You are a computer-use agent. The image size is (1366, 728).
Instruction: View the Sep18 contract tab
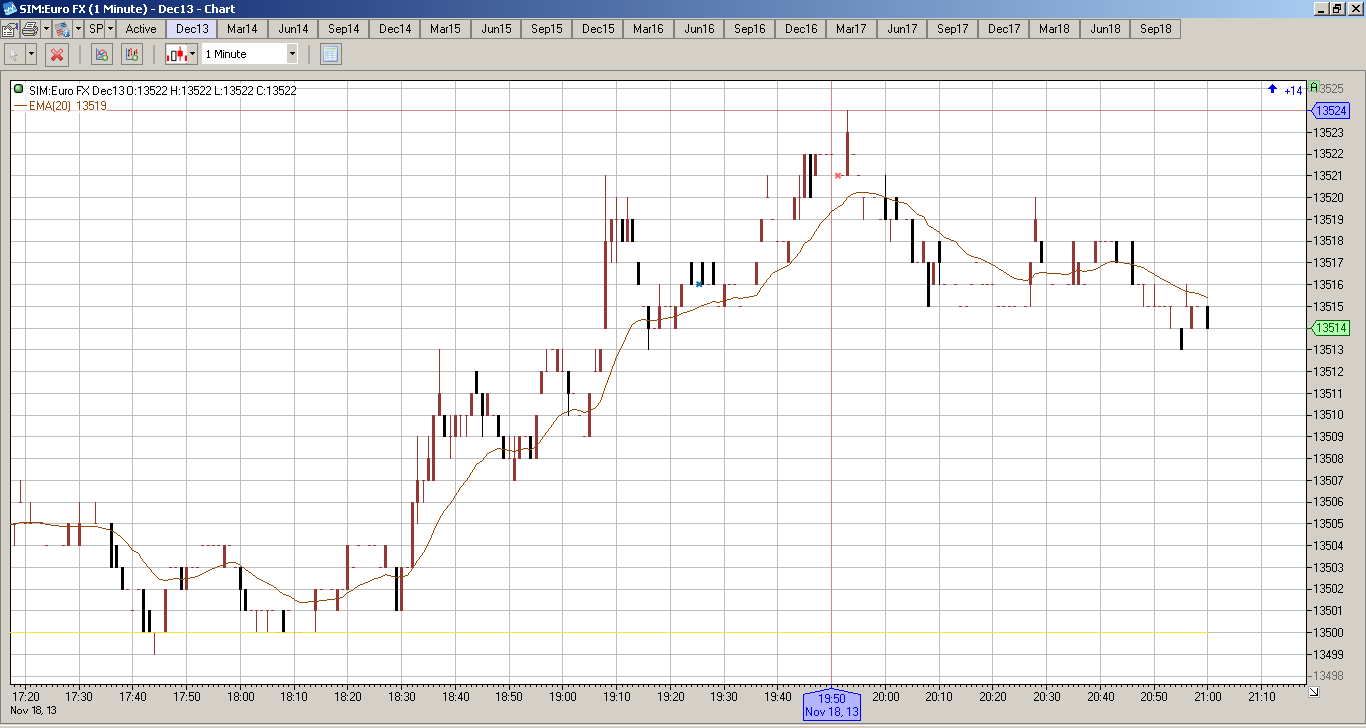[1156, 29]
